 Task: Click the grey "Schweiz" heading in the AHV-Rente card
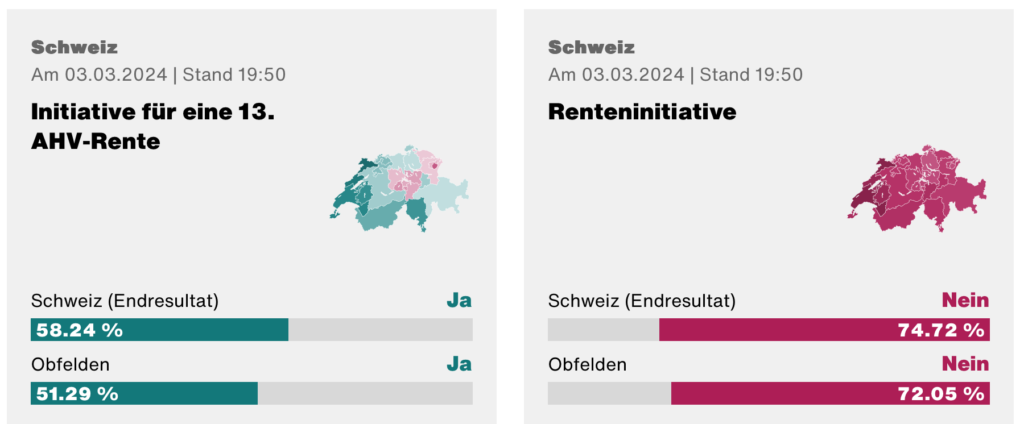[x=74, y=47]
